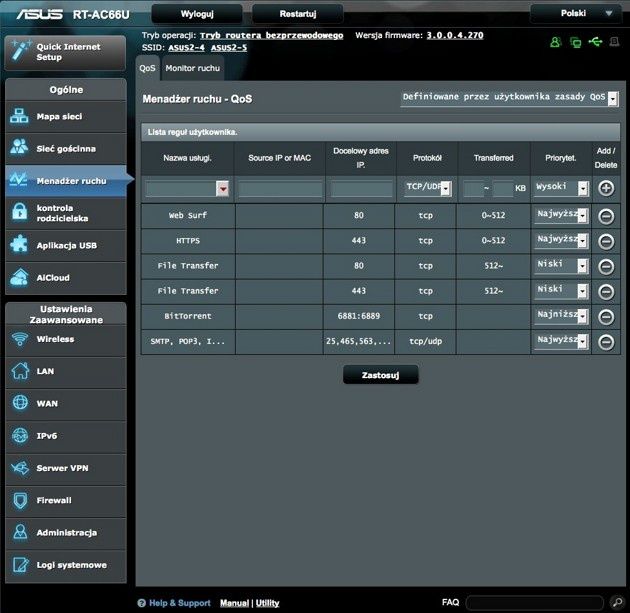This screenshot has width=630, height=613.
Task: Click the FAQ search magnifier icon
Action: 616,602
